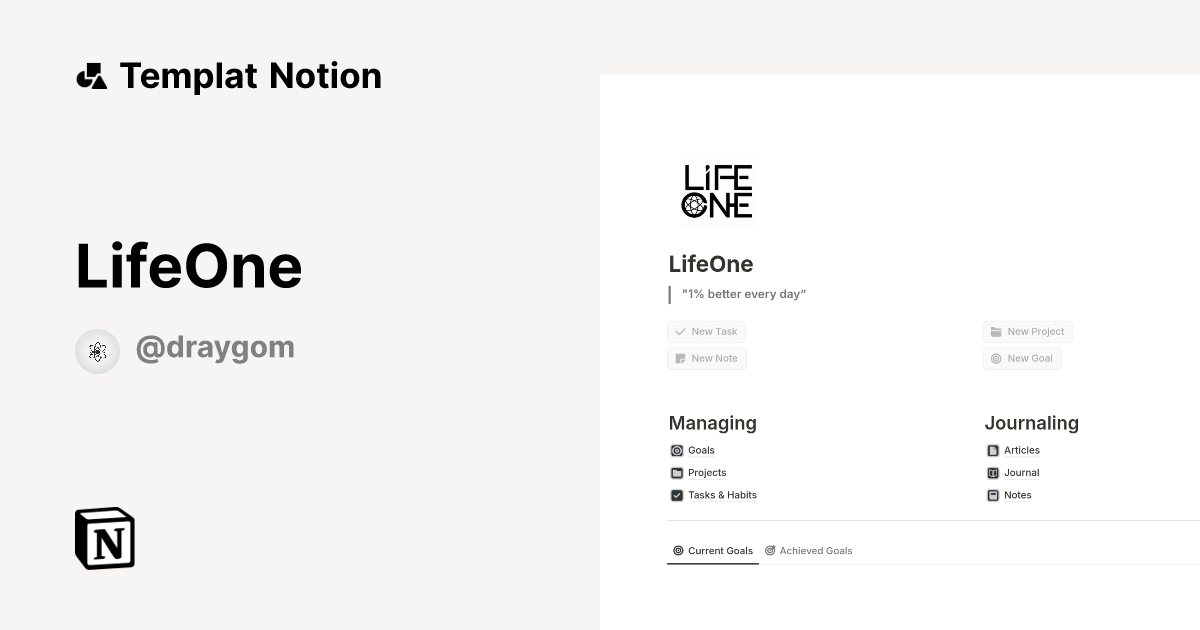Select the Current Goals tab

pos(713,550)
